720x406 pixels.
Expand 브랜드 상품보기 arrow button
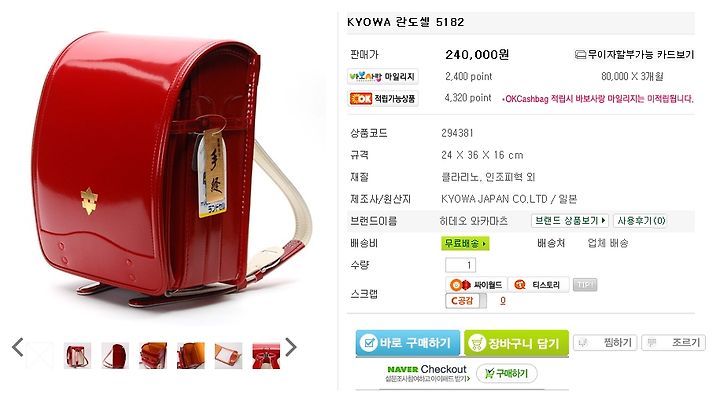[x=570, y=221]
